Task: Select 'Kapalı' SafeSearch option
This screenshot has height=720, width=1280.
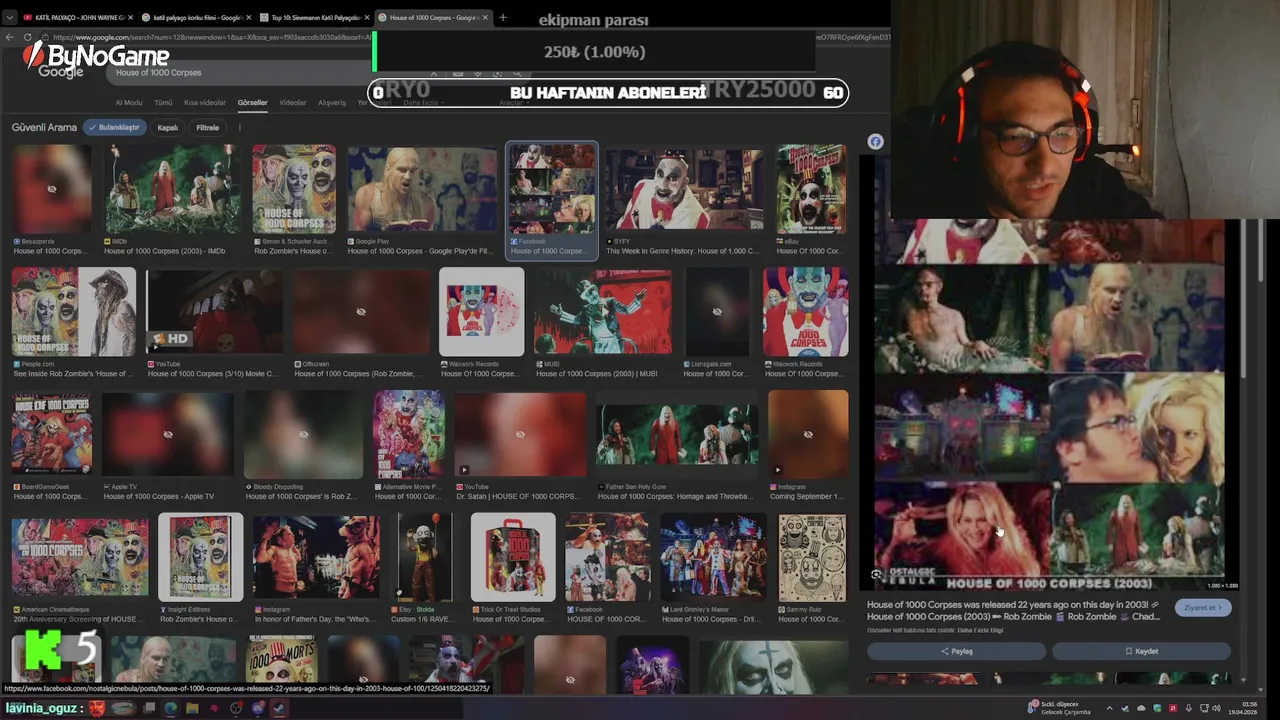Action: point(167,127)
